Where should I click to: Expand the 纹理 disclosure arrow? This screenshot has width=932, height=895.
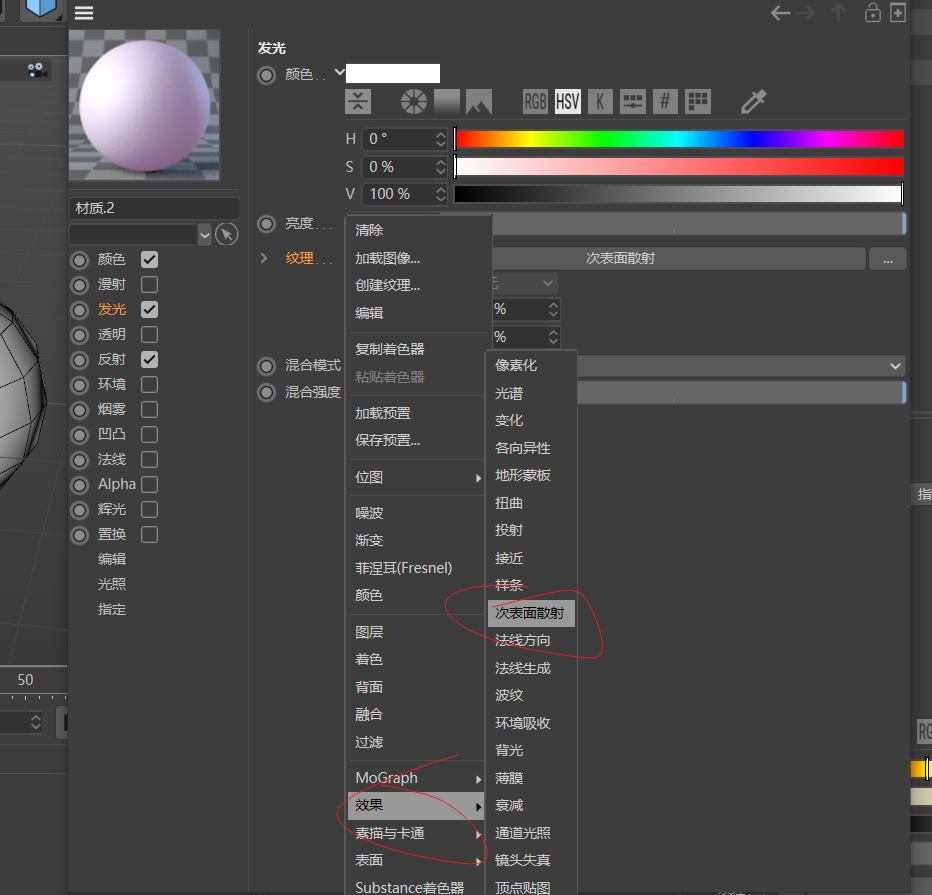point(264,258)
